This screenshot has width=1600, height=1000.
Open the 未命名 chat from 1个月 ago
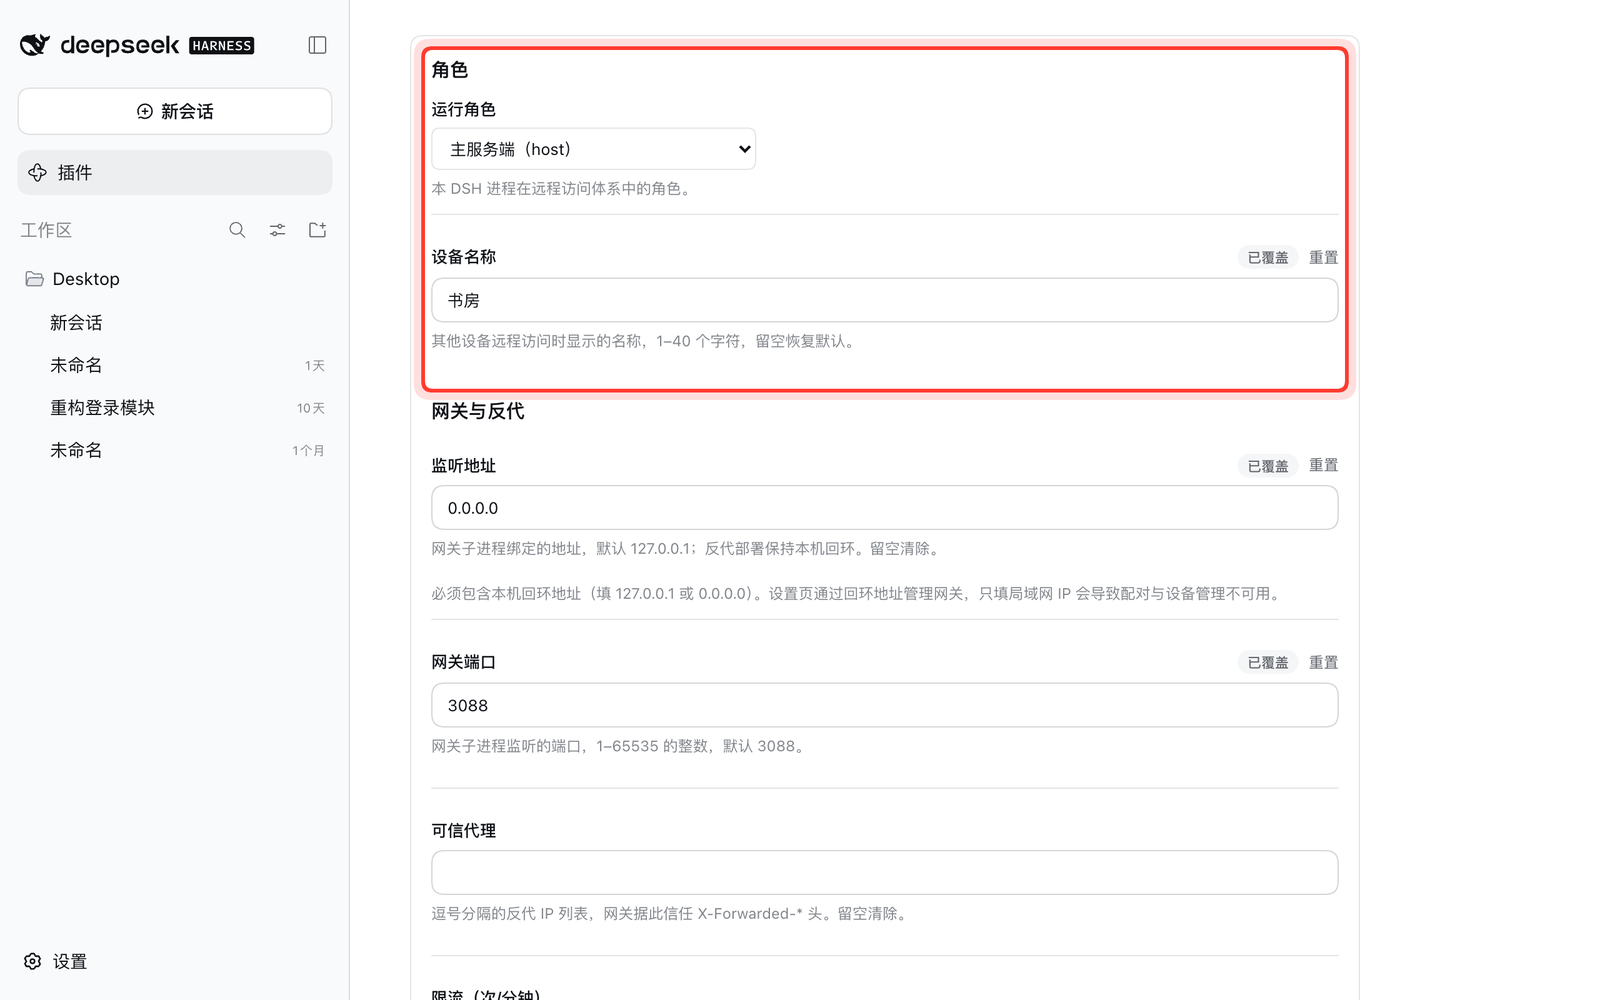175,451
